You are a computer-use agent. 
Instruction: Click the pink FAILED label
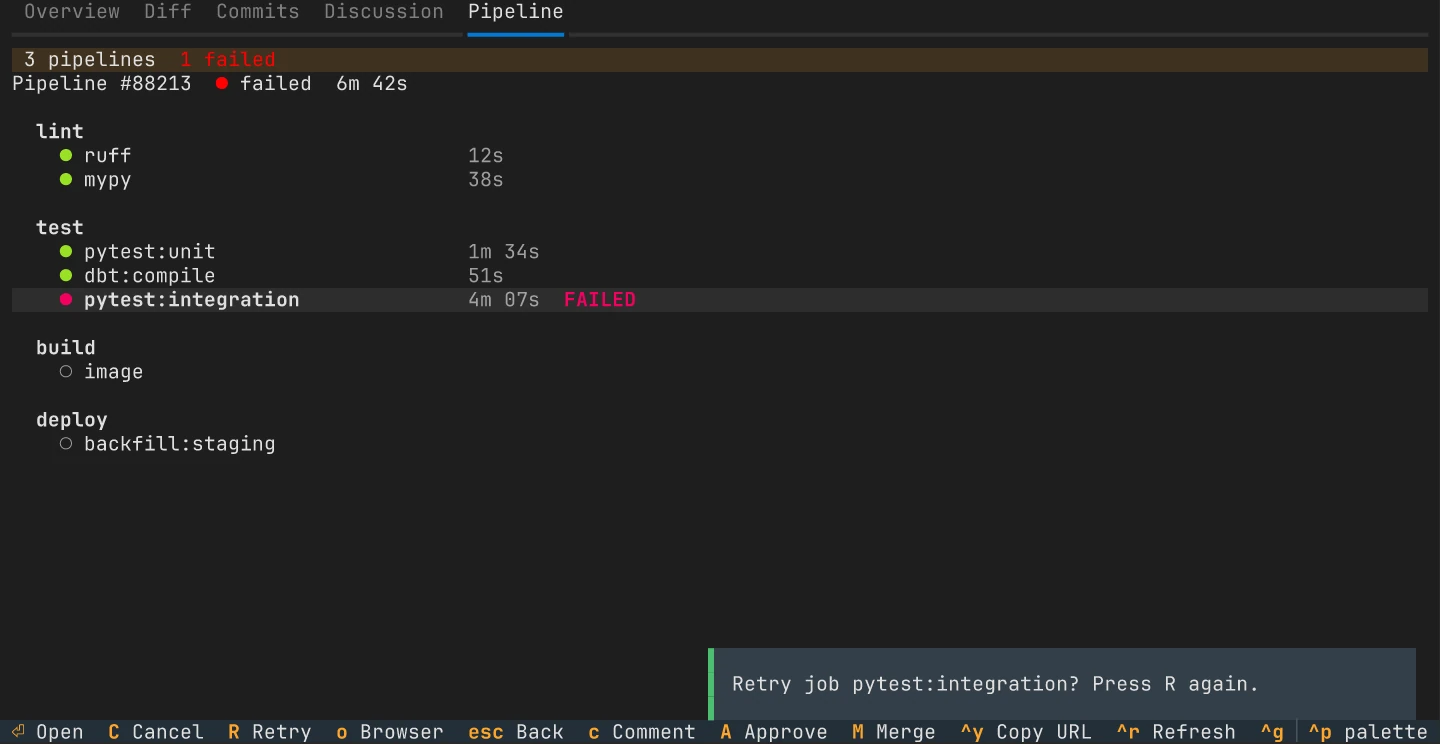600,299
